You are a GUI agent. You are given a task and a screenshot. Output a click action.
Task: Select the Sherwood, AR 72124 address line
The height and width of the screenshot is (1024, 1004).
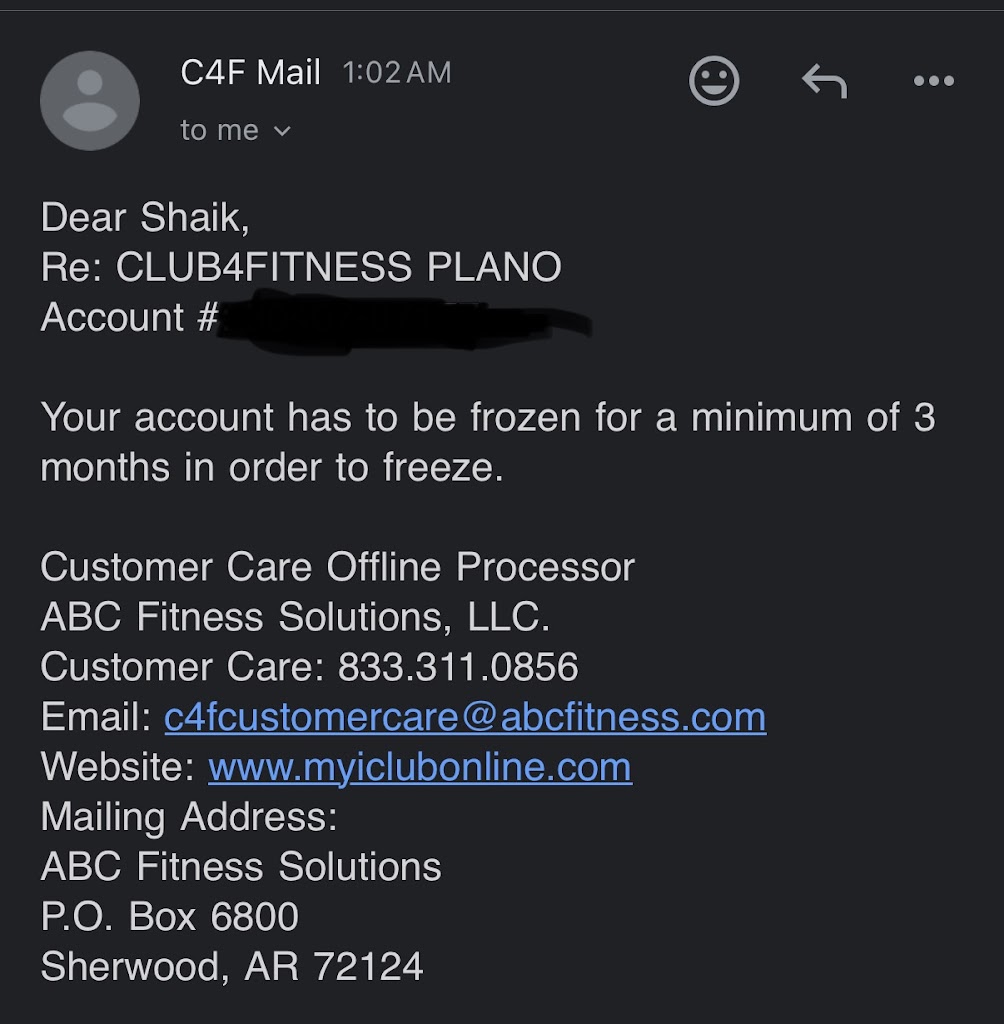click(x=231, y=966)
